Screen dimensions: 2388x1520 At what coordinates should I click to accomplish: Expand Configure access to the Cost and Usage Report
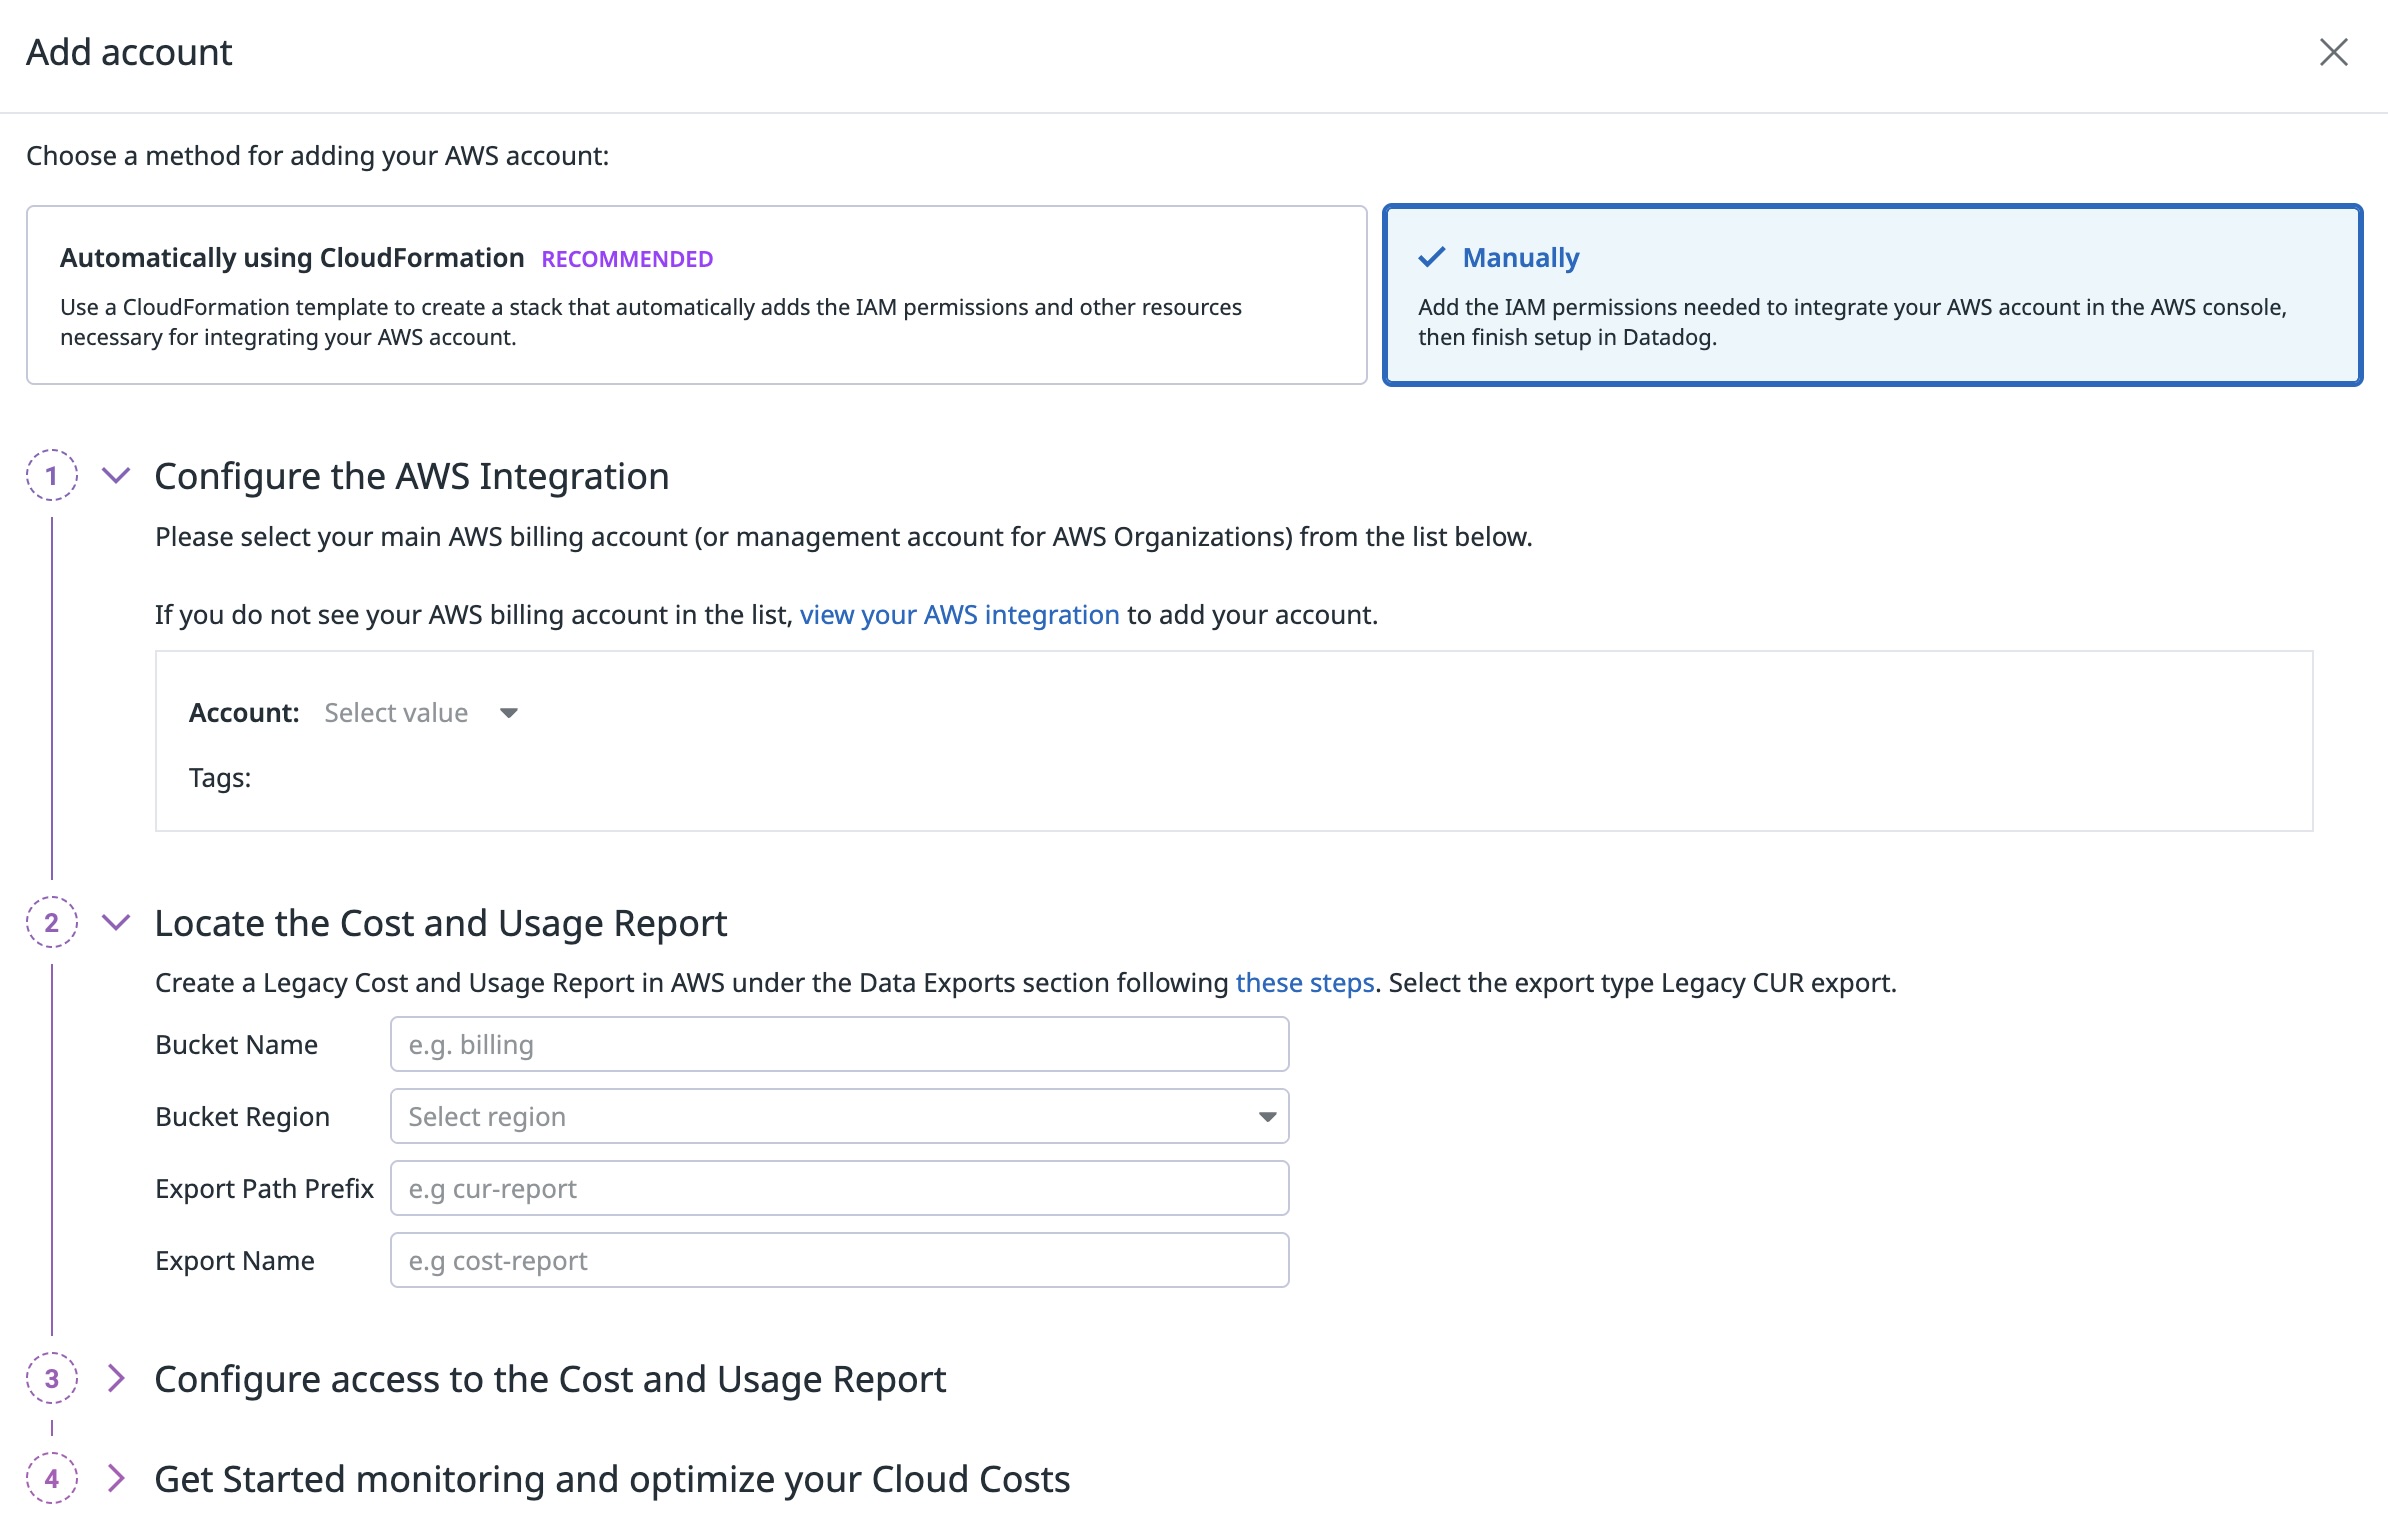pos(117,1379)
